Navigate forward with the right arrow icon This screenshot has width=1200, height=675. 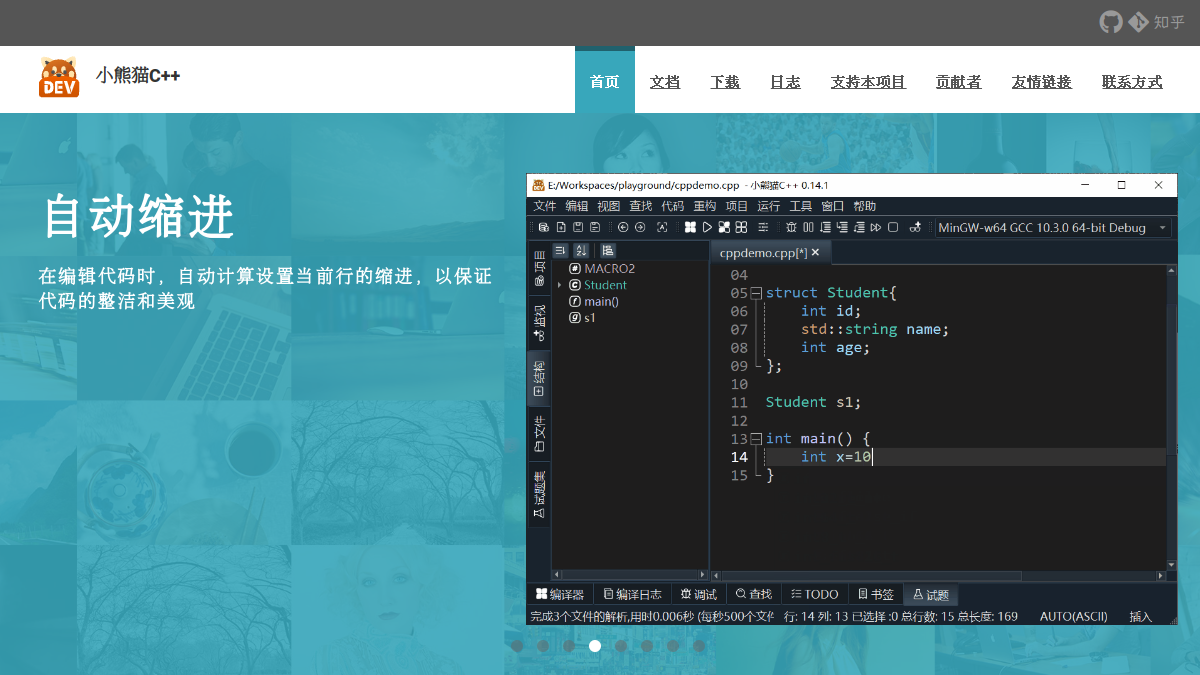640,227
